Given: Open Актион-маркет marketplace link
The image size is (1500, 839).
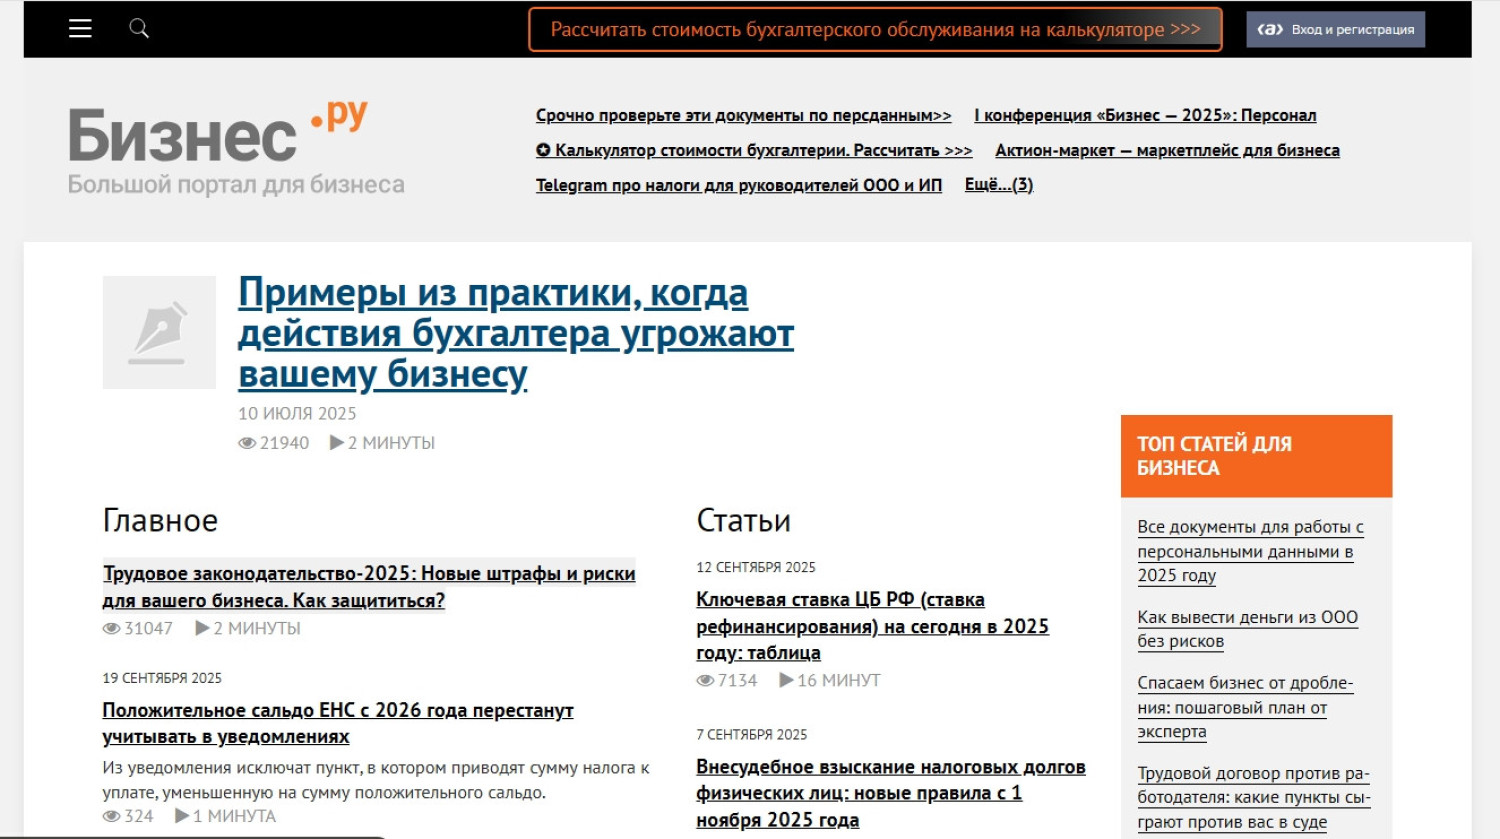Looking at the screenshot, I should pyautogui.click(x=1166, y=150).
